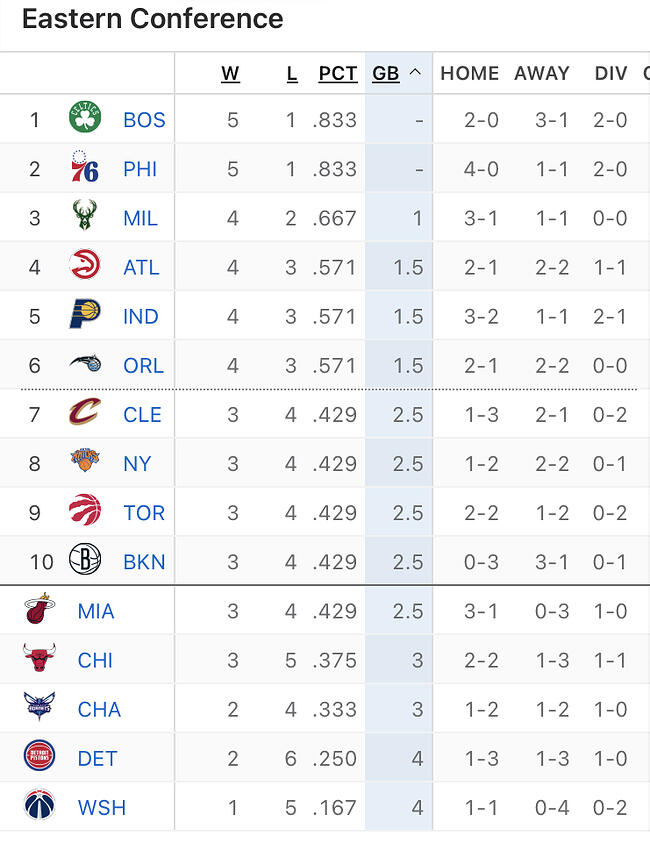Click the Brooklyn Nets logo
The height and width of the screenshot is (850, 650).
click(85, 561)
